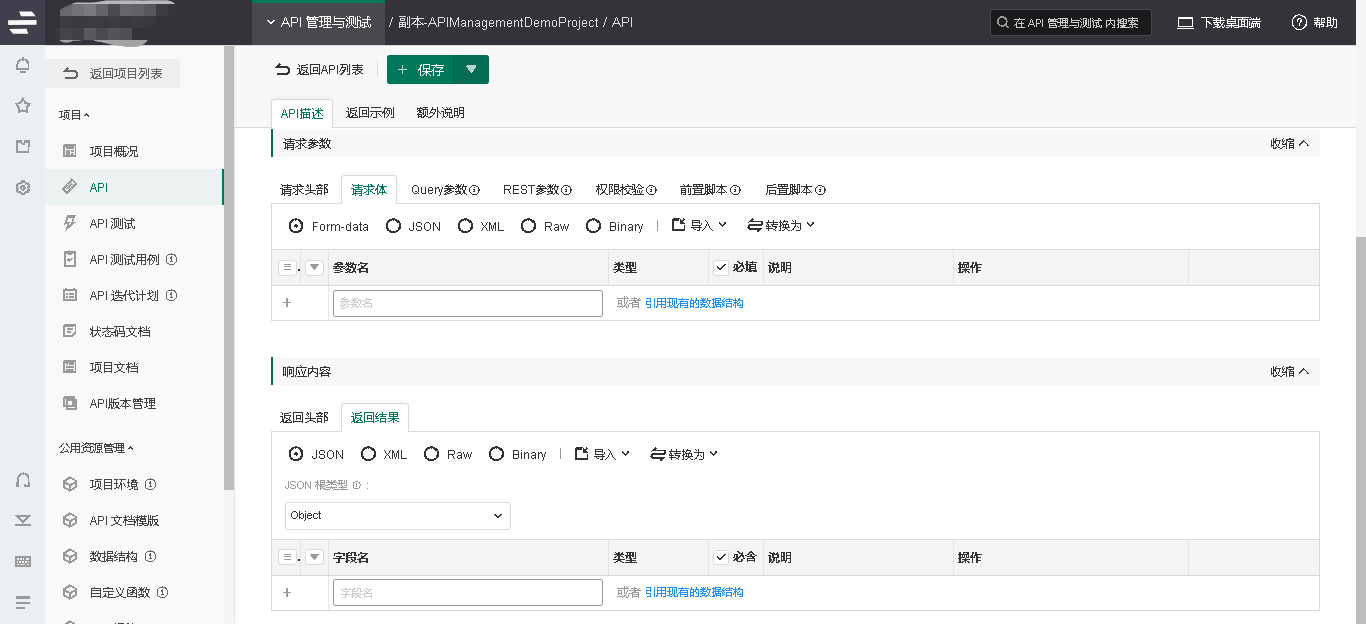This screenshot has height=624, width=1366.
Task: Switch to the 返回示例 tab
Action: (370, 113)
